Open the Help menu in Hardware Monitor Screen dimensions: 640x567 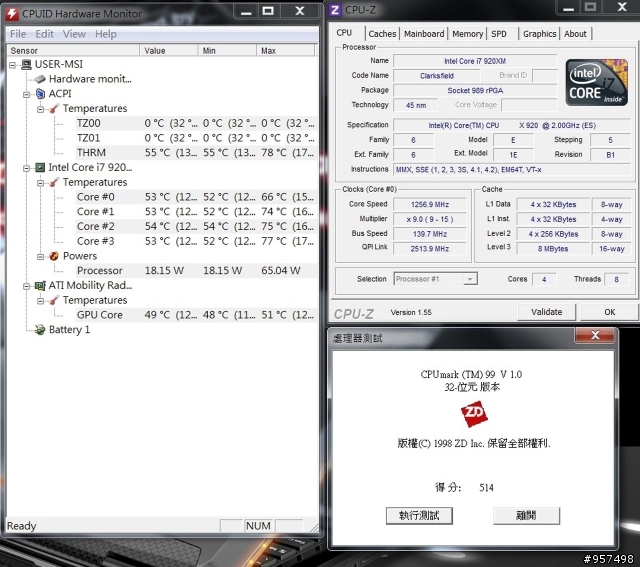106,34
